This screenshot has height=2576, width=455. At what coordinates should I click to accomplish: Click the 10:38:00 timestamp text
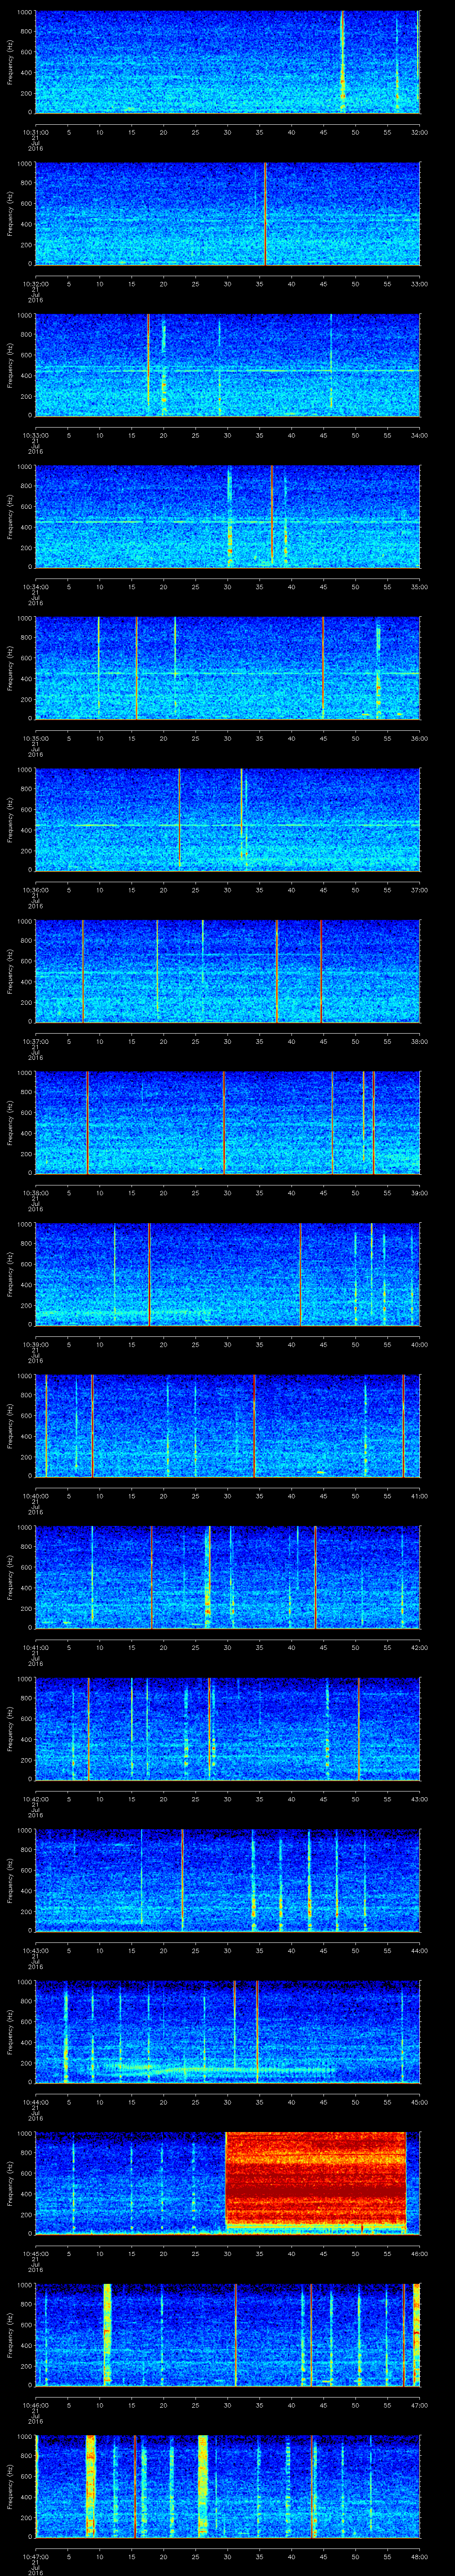click(x=35, y=1192)
